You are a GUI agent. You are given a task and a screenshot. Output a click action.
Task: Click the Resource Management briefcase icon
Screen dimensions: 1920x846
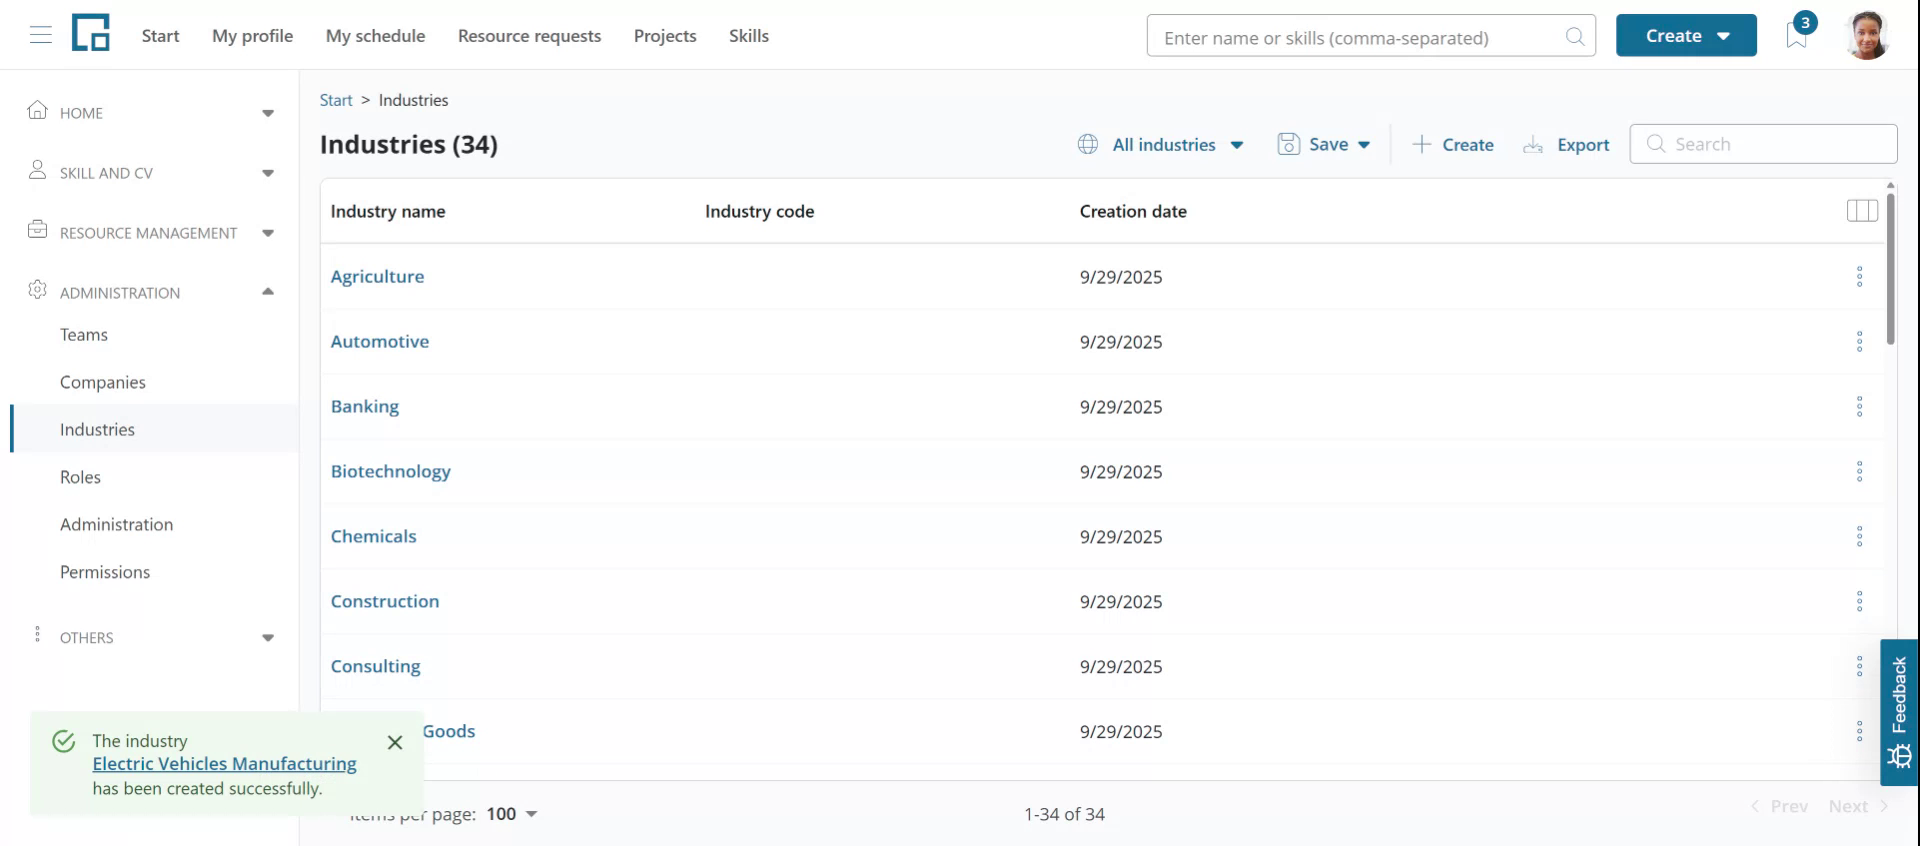[38, 230]
